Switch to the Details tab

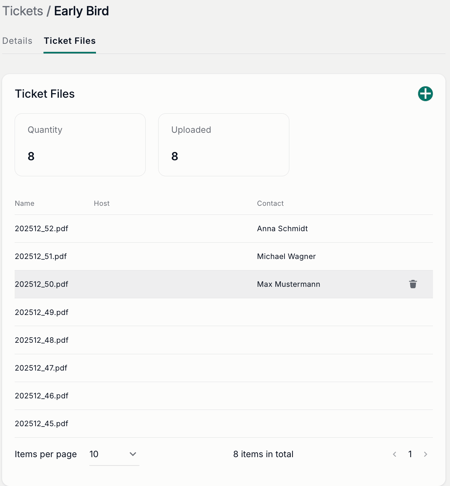[x=17, y=41]
